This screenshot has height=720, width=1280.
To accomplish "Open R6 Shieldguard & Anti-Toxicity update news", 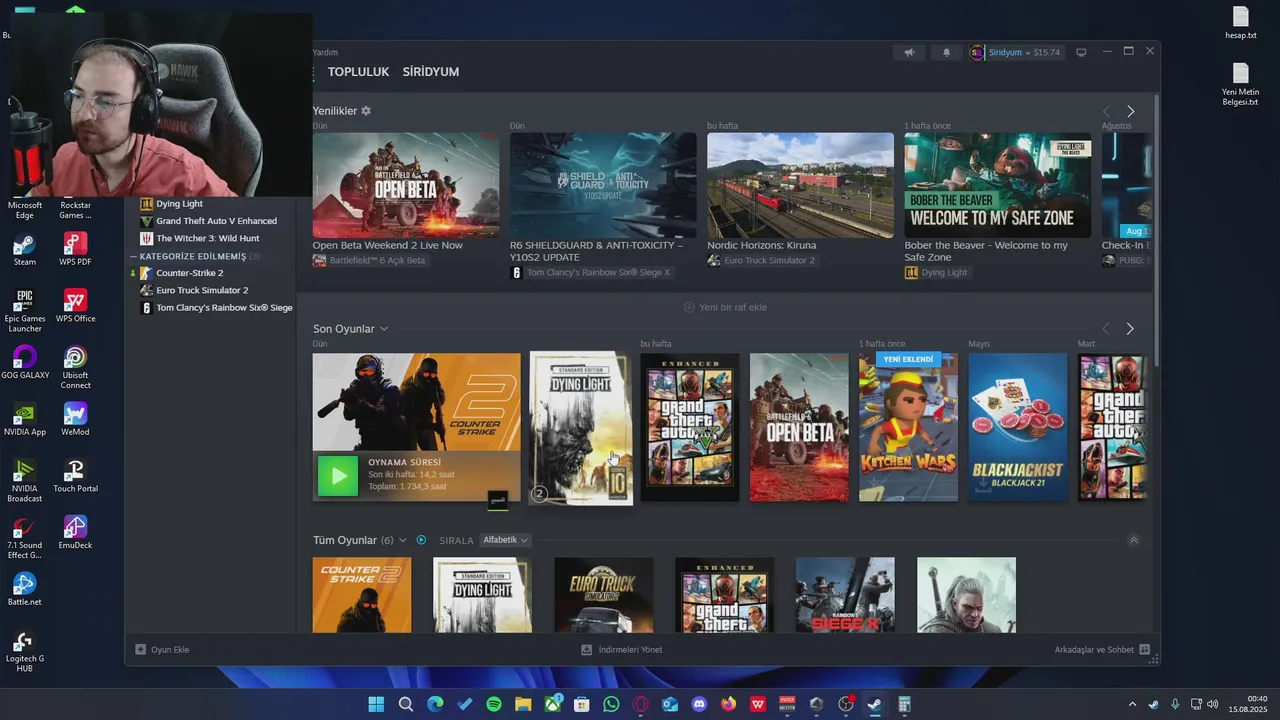I will coord(603,185).
